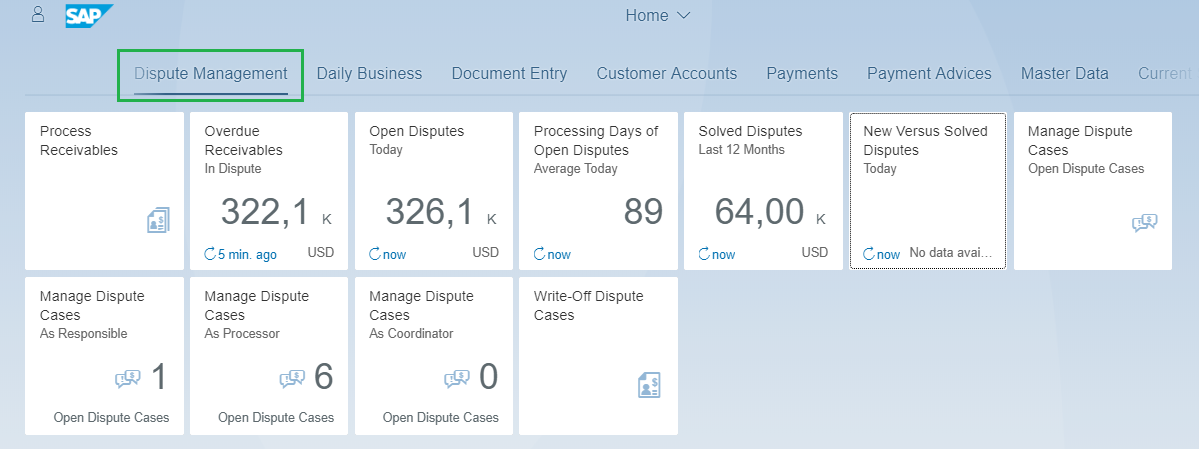Image resolution: width=1199 pixels, height=449 pixels.
Task: Open Manage Dispute Cases As Processor title
Action: 257,305
